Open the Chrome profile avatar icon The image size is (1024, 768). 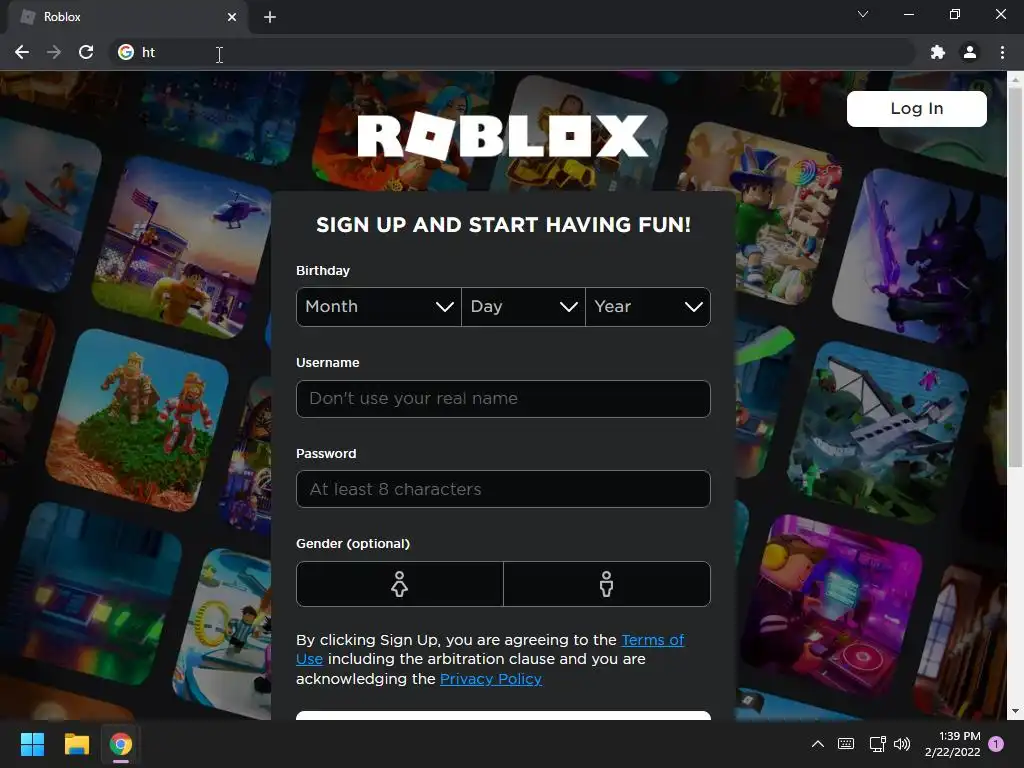tap(970, 52)
